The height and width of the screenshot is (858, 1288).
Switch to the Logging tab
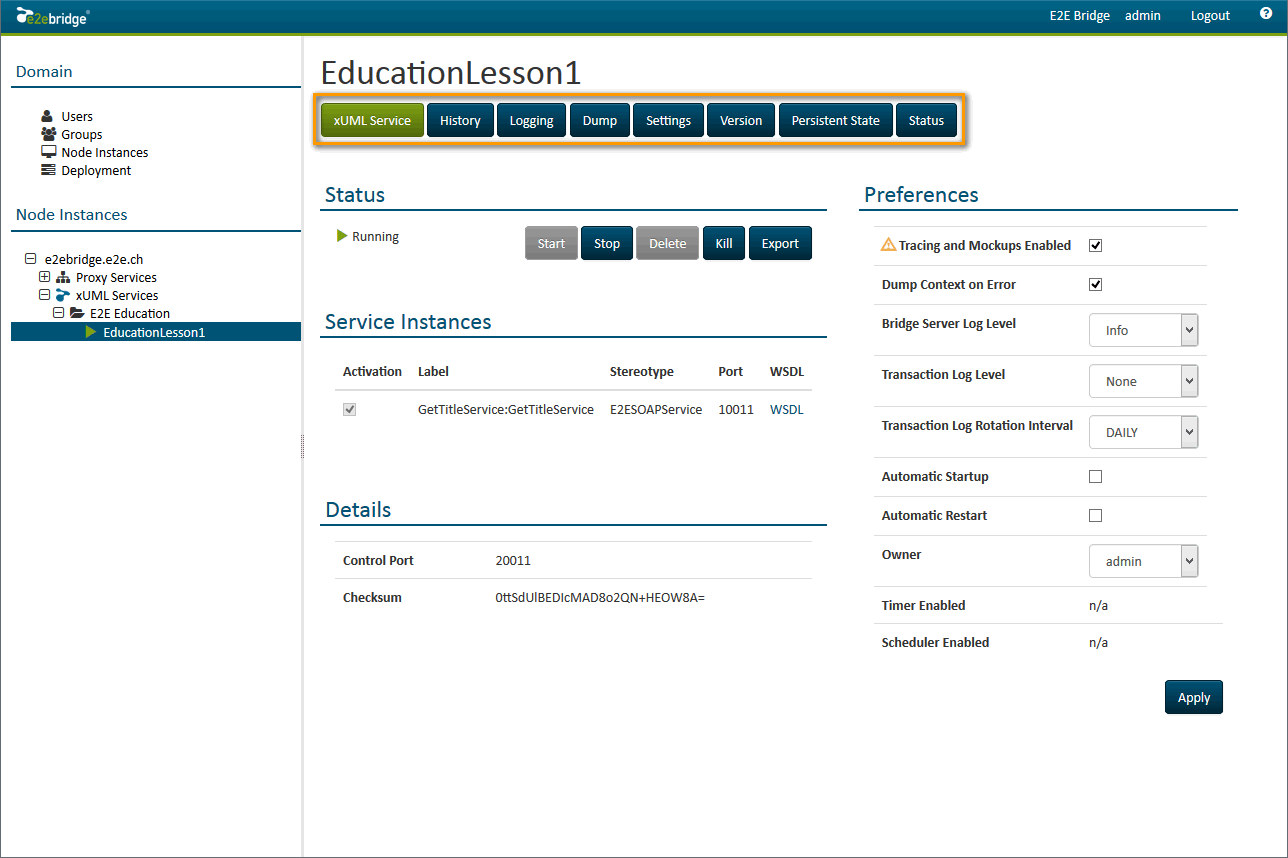(x=531, y=120)
